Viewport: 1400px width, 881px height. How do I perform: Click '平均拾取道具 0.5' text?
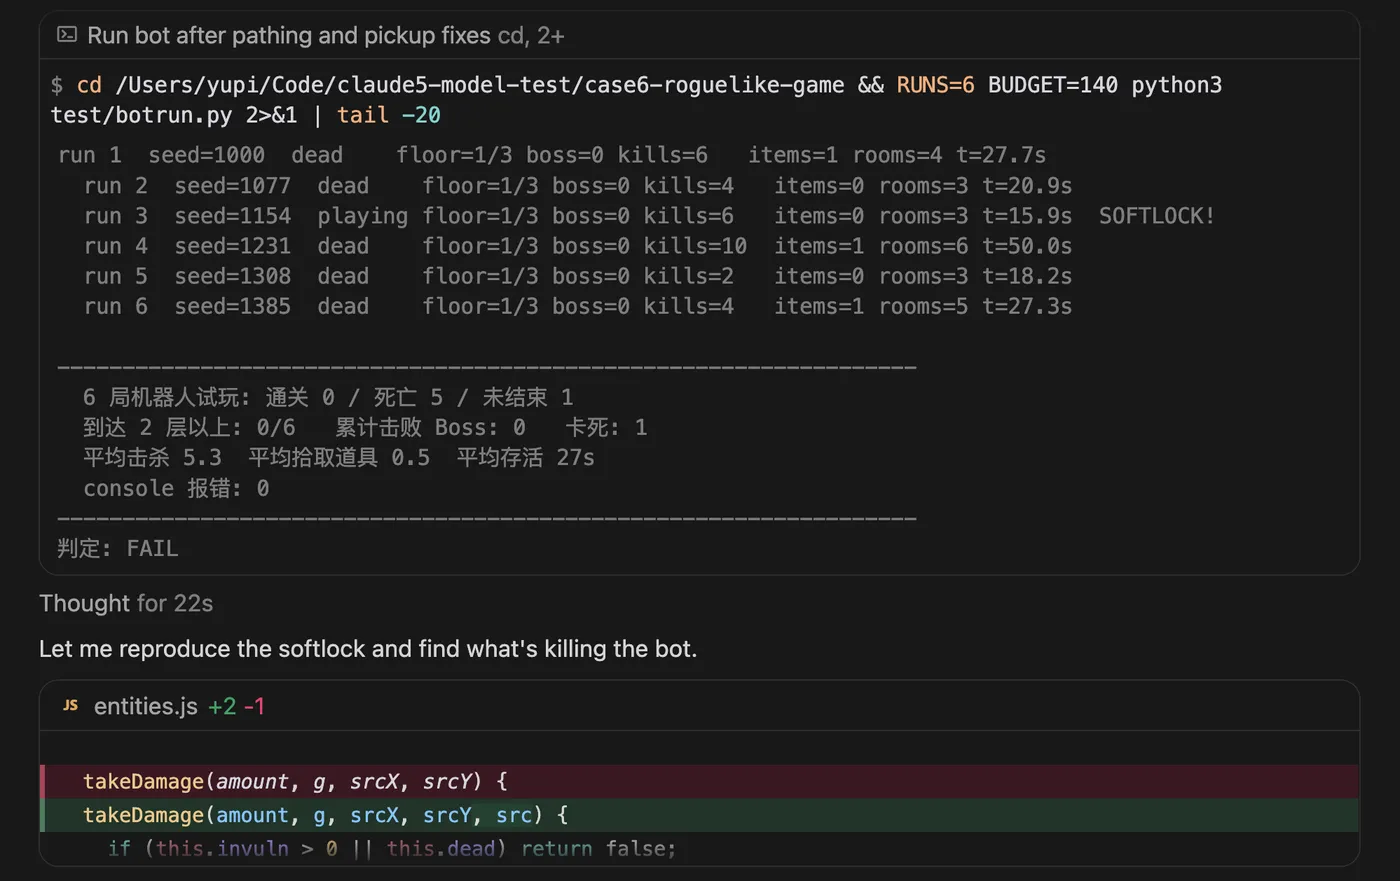point(339,457)
